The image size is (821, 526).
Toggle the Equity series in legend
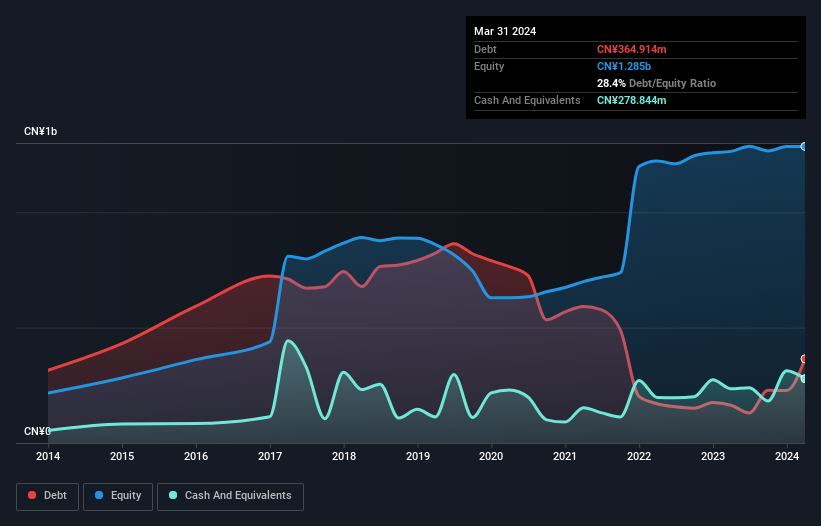click(118, 496)
